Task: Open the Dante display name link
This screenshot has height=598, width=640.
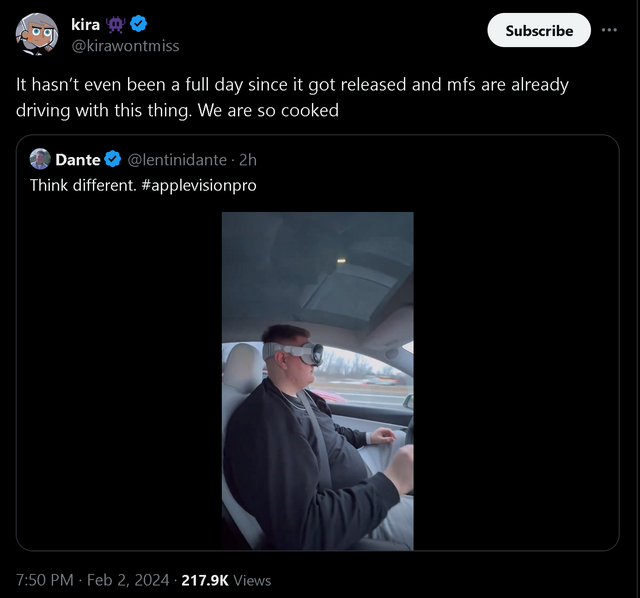Action: [77, 159]
